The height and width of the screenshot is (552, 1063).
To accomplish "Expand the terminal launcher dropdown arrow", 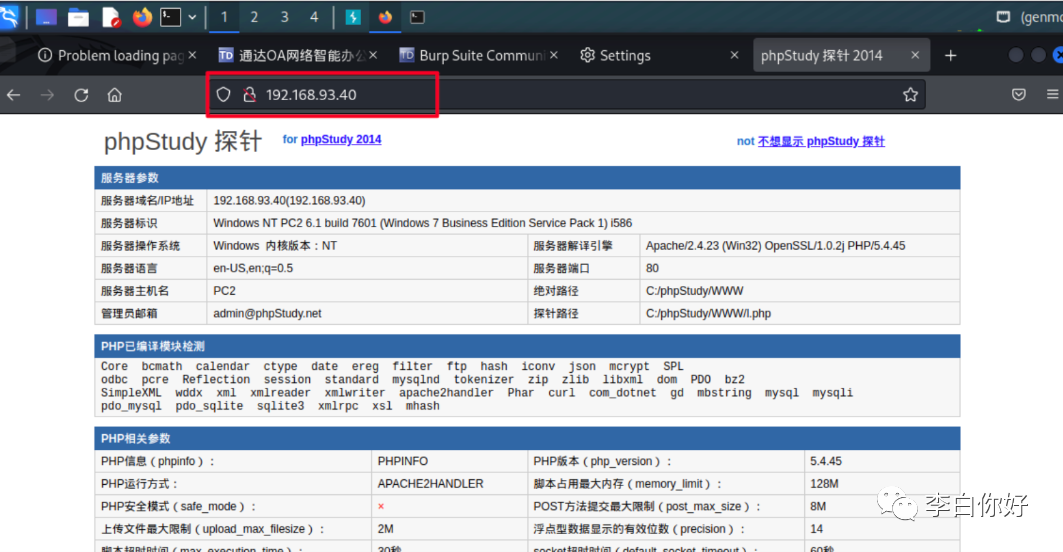I will tap(192, 17).
